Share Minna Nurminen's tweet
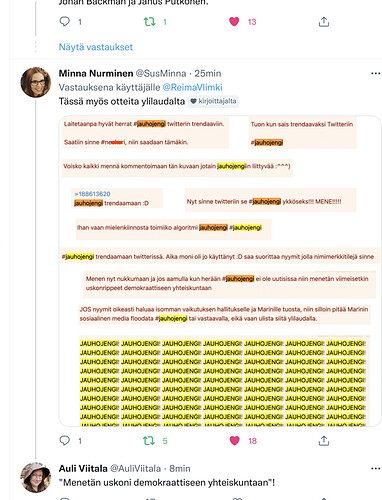Viewport: 382px width, 500px height. [x=324, y=441]
